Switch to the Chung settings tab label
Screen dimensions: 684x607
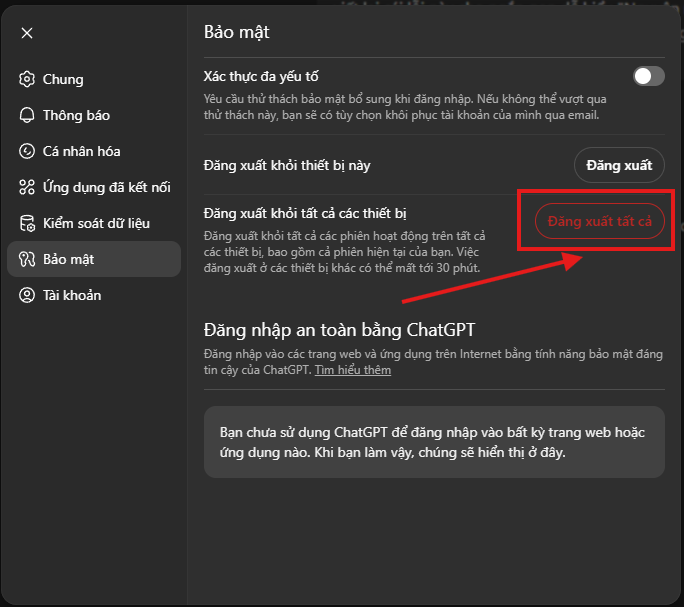(x=63, y=80)
